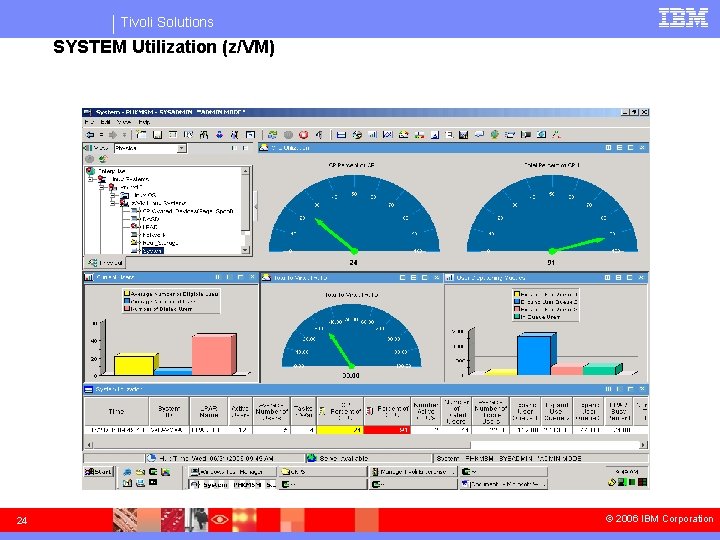This screenshot has width=720, height=540.
Task: Select the Physical navigator tab
Action: point(105,263)
